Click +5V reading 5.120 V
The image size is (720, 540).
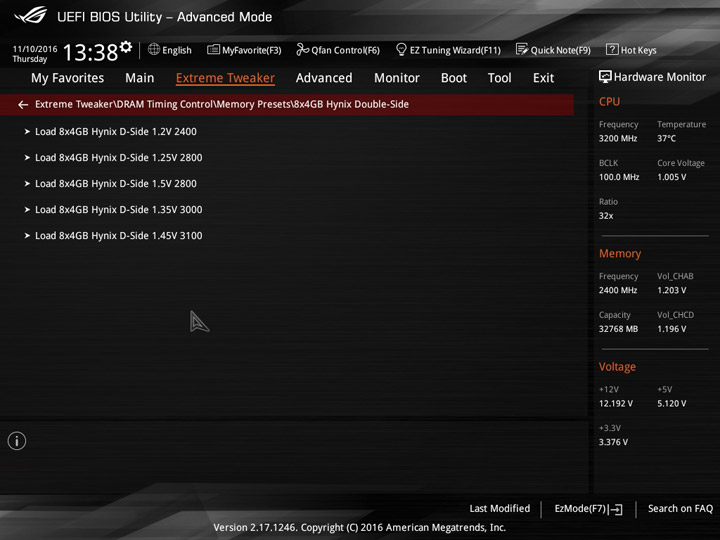coord(671,403)
